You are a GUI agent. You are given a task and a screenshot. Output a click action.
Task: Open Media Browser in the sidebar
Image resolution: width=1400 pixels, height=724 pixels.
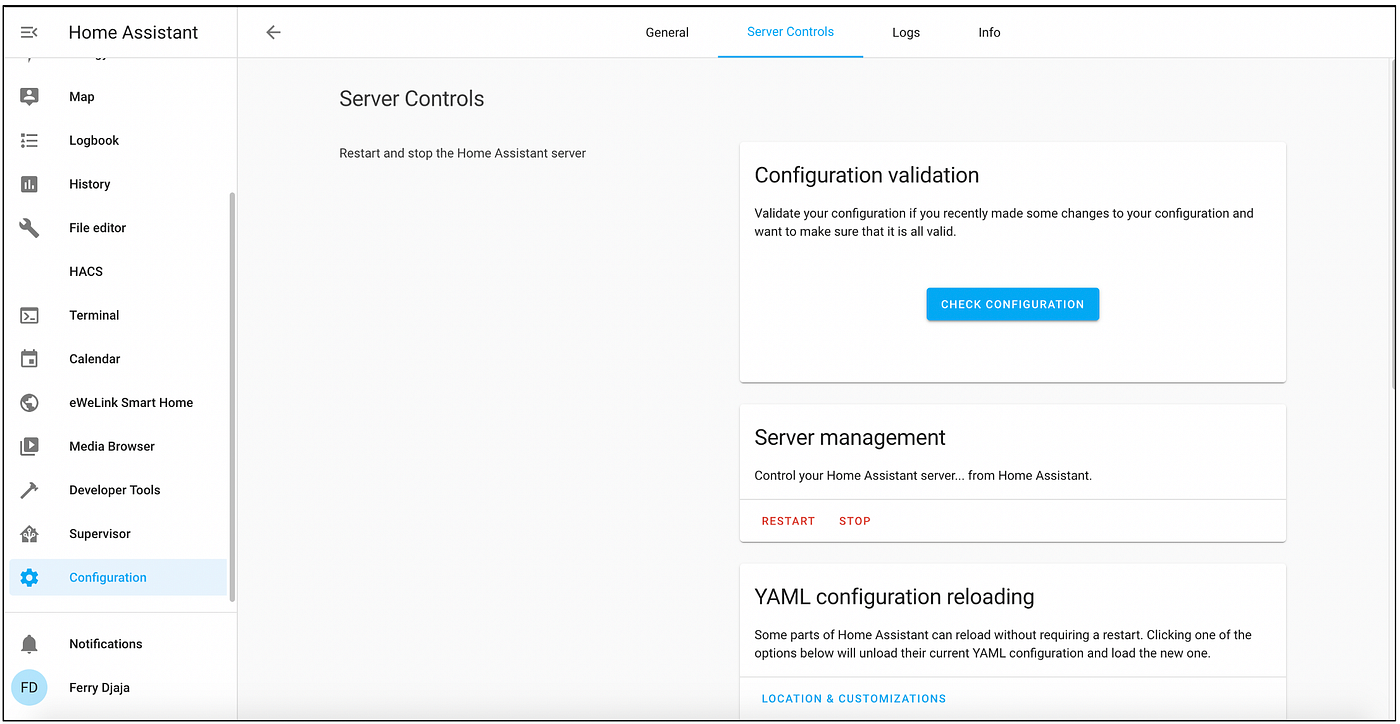[x=118, y=446]
